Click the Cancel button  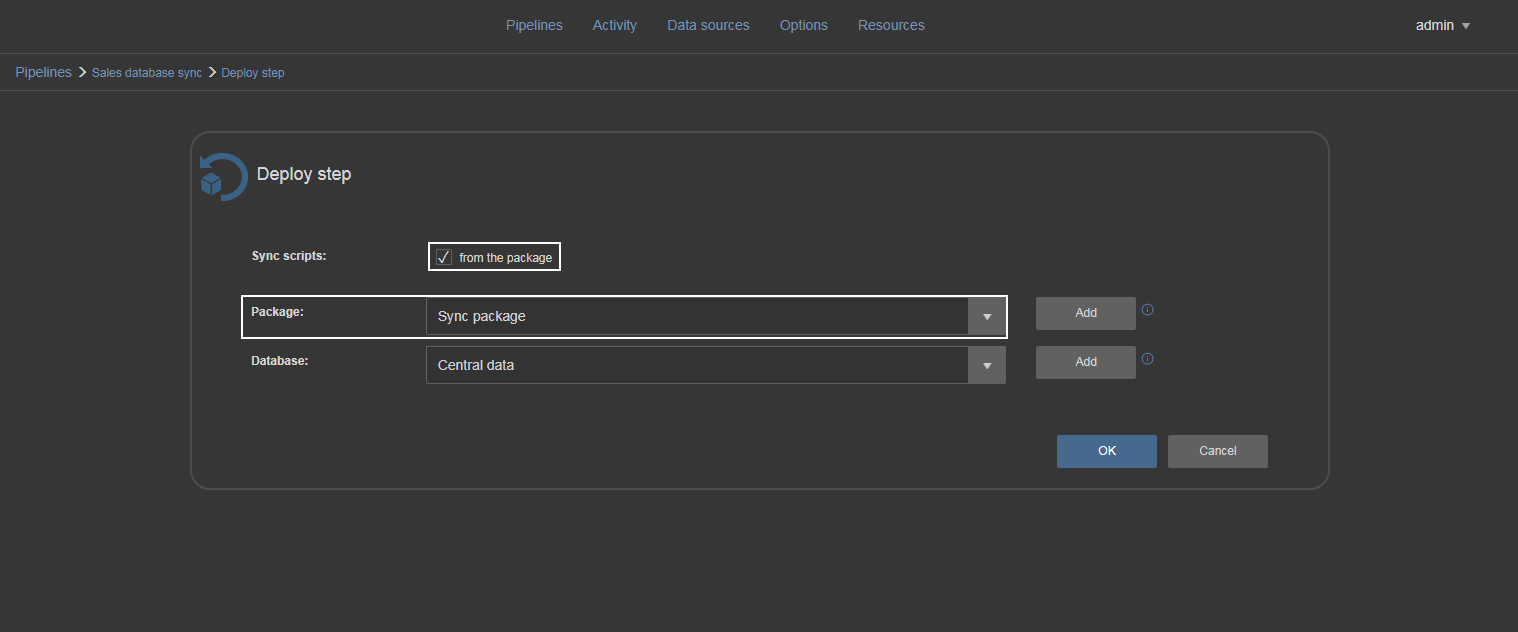pyautogui.click(x=1218, y=451)
